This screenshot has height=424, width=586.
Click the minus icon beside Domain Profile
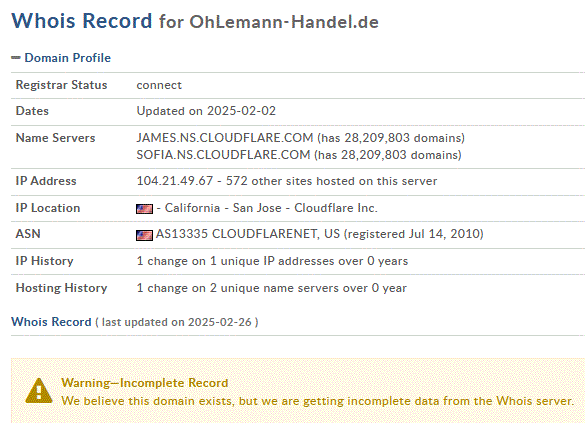[16, 58]
